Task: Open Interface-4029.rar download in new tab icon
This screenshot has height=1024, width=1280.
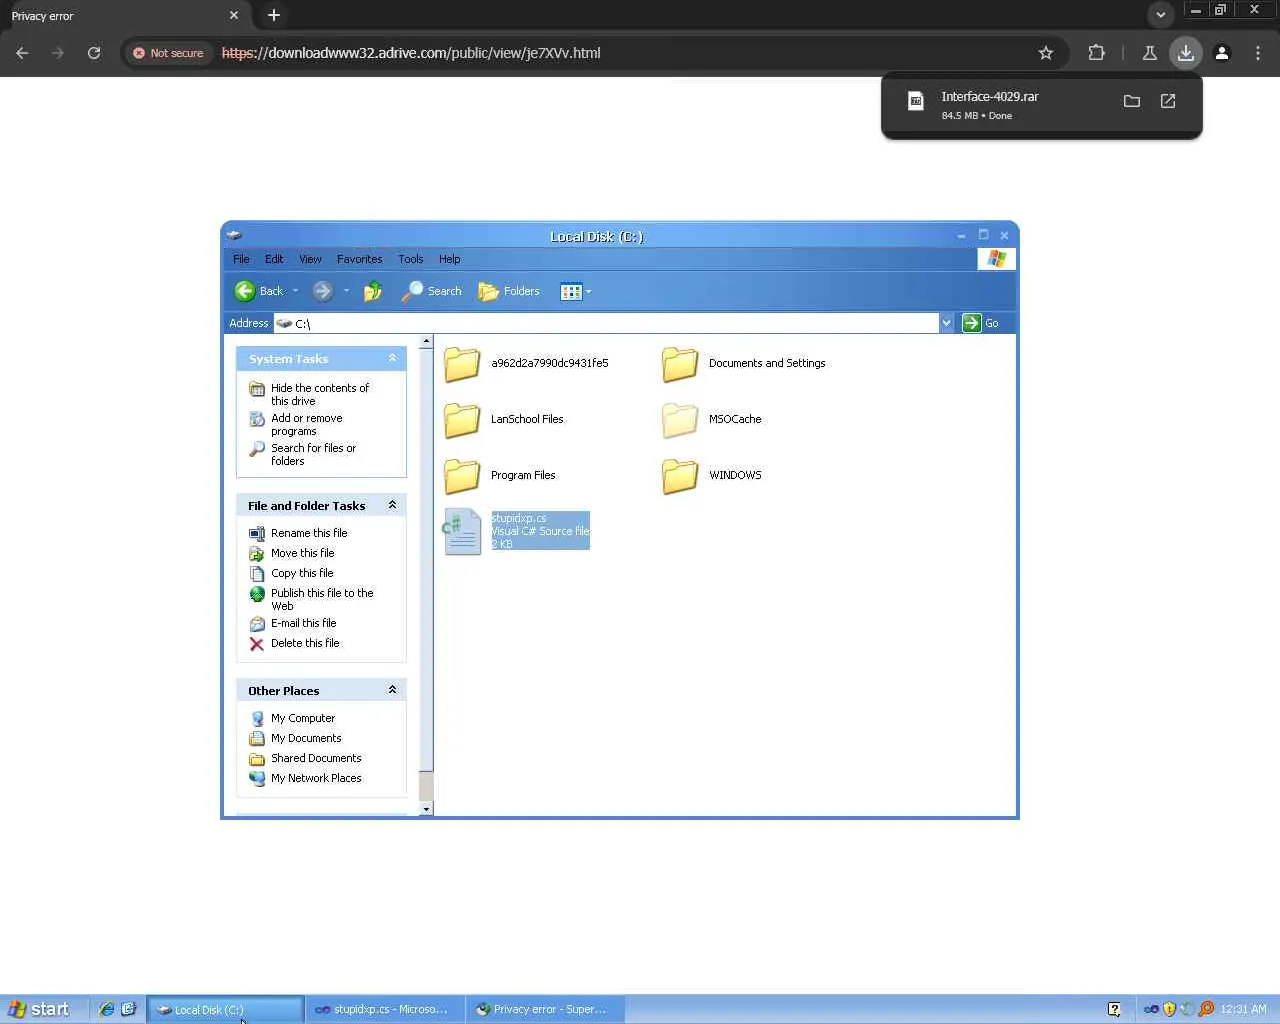Action: click(1168, 101)
